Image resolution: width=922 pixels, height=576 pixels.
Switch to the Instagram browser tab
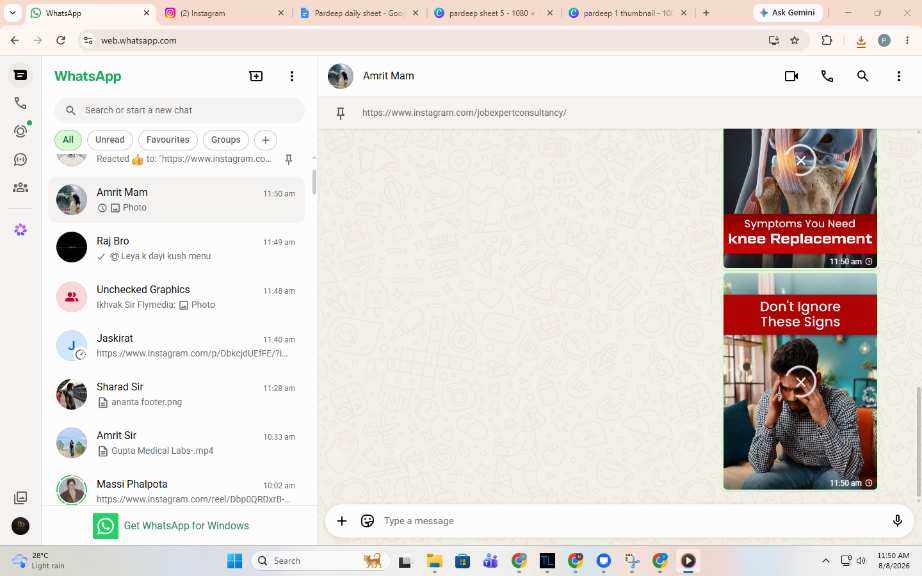click(x=224, y=13)
